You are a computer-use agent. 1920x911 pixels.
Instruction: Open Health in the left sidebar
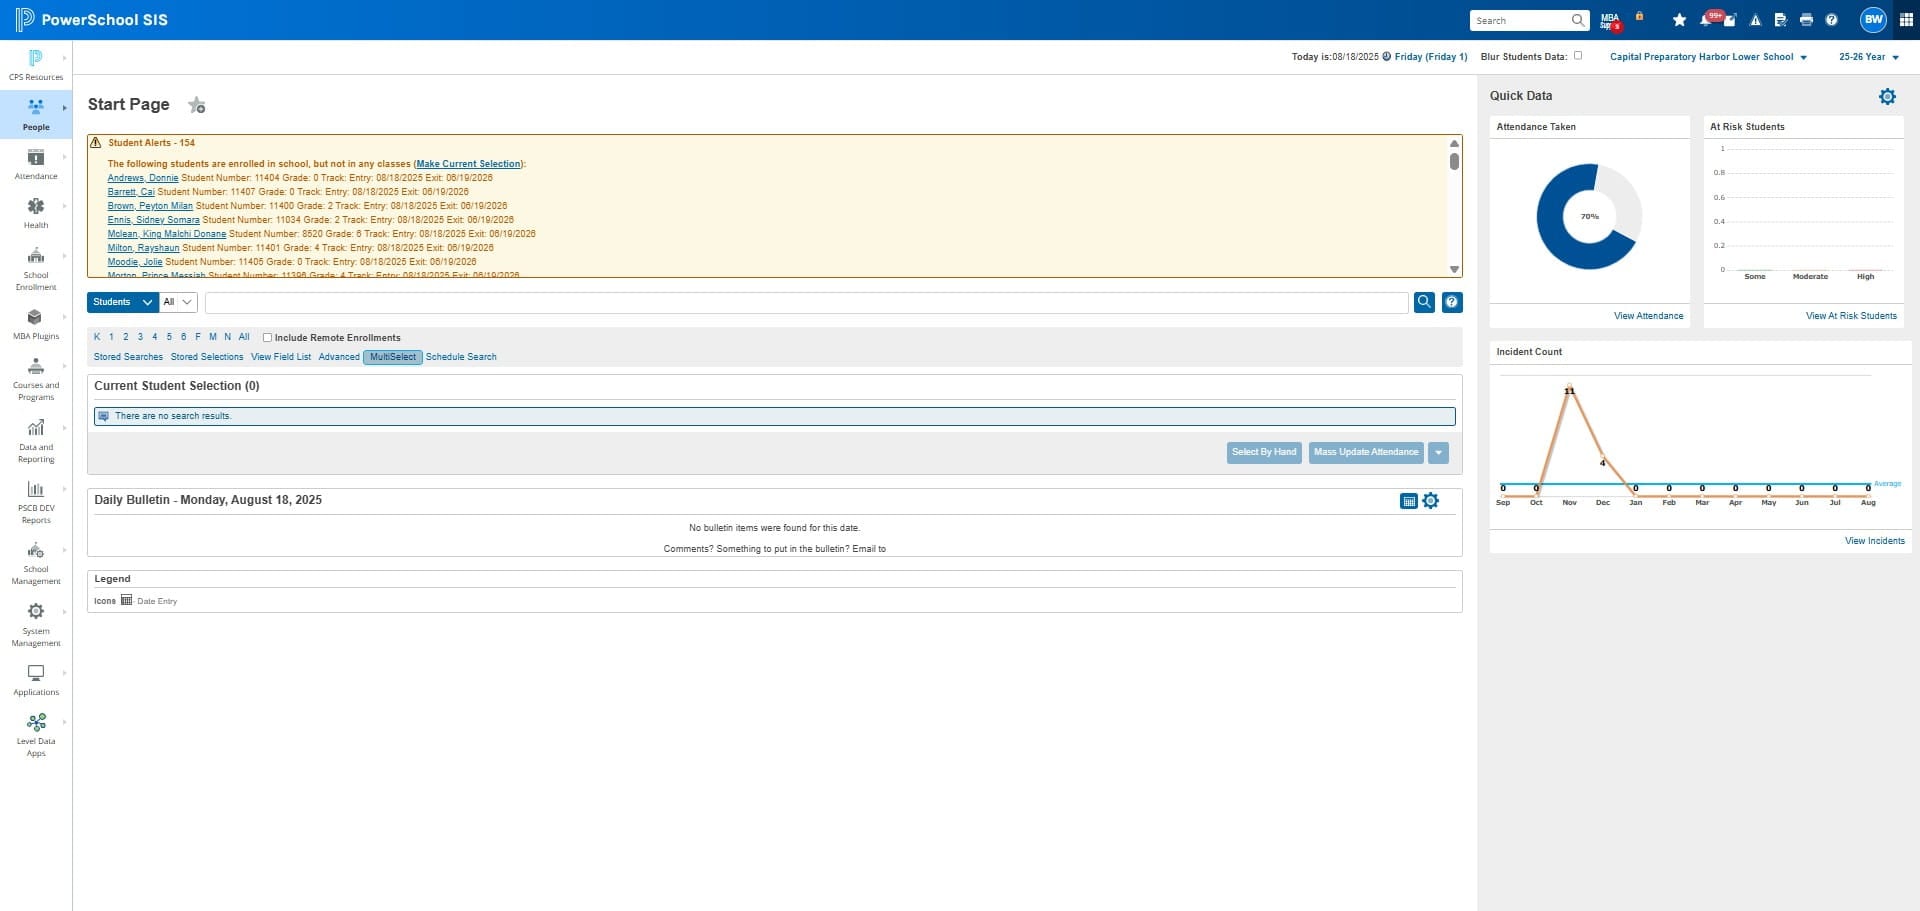[x=36, y=213]
